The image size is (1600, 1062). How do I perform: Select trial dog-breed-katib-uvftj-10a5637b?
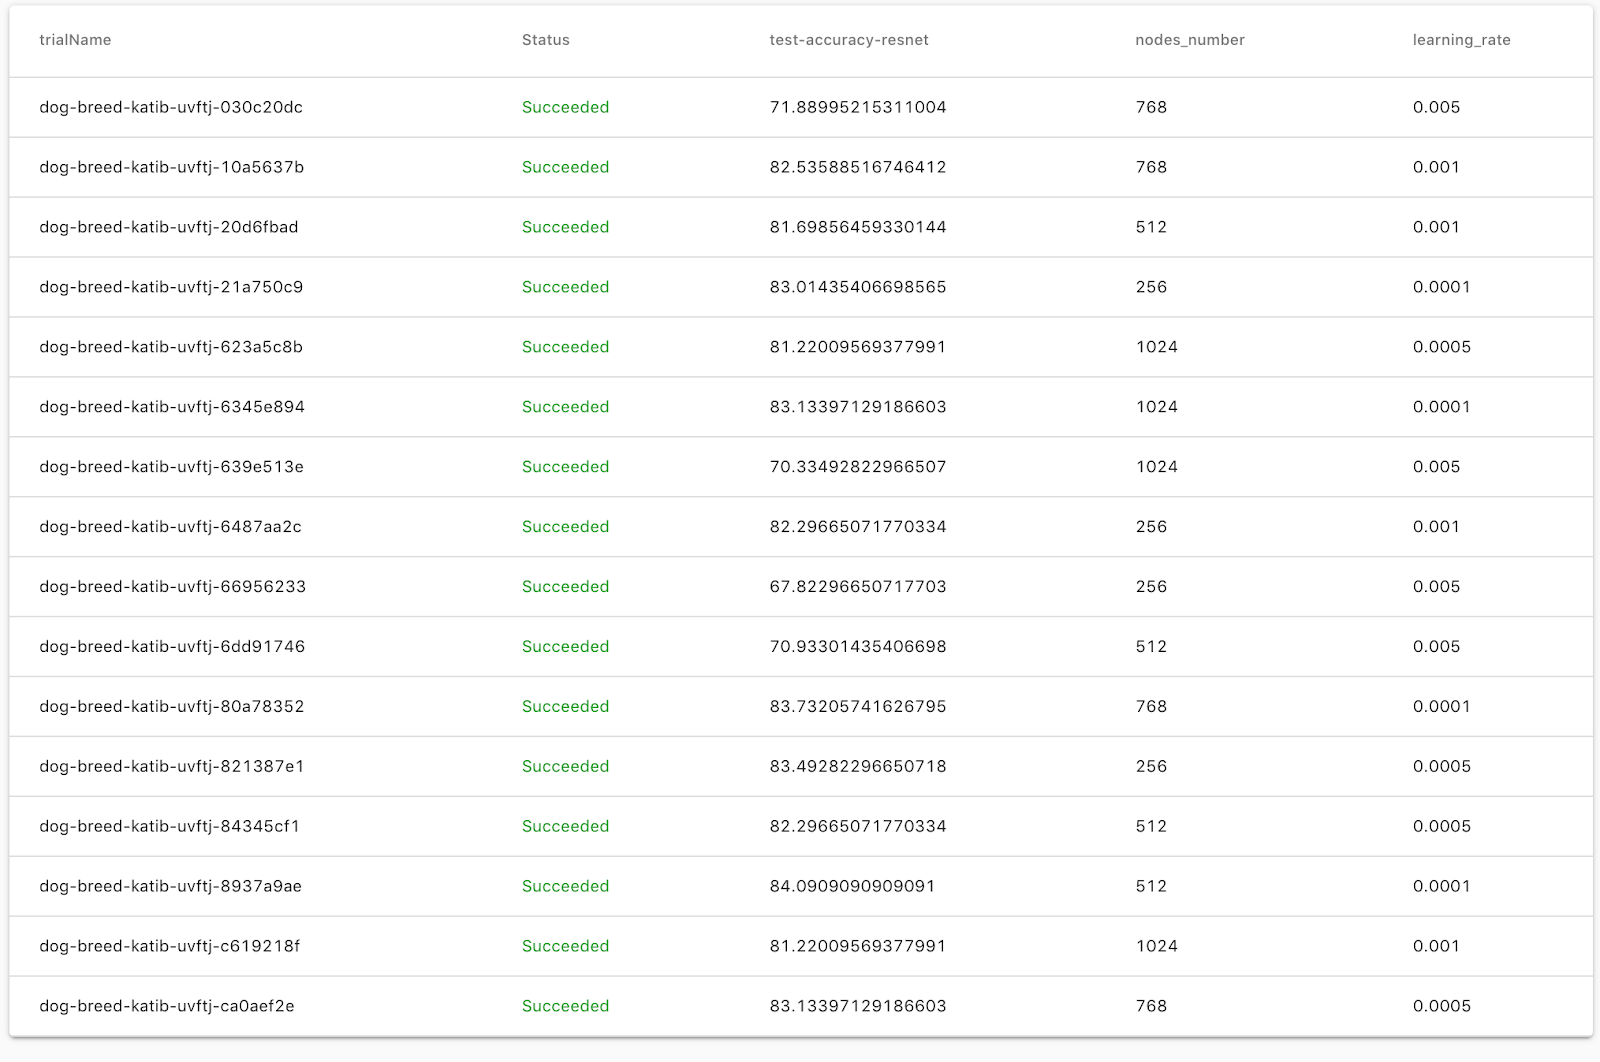171,167
